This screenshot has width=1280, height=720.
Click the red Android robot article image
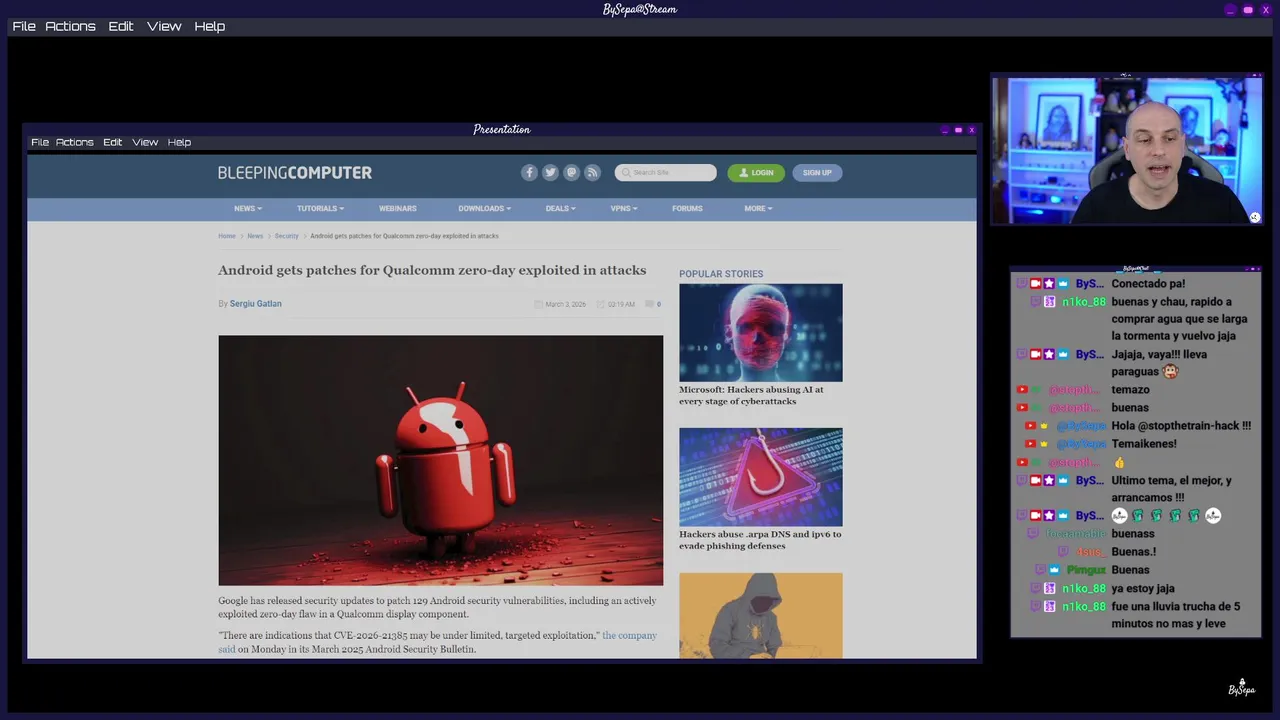coord(441,460)
